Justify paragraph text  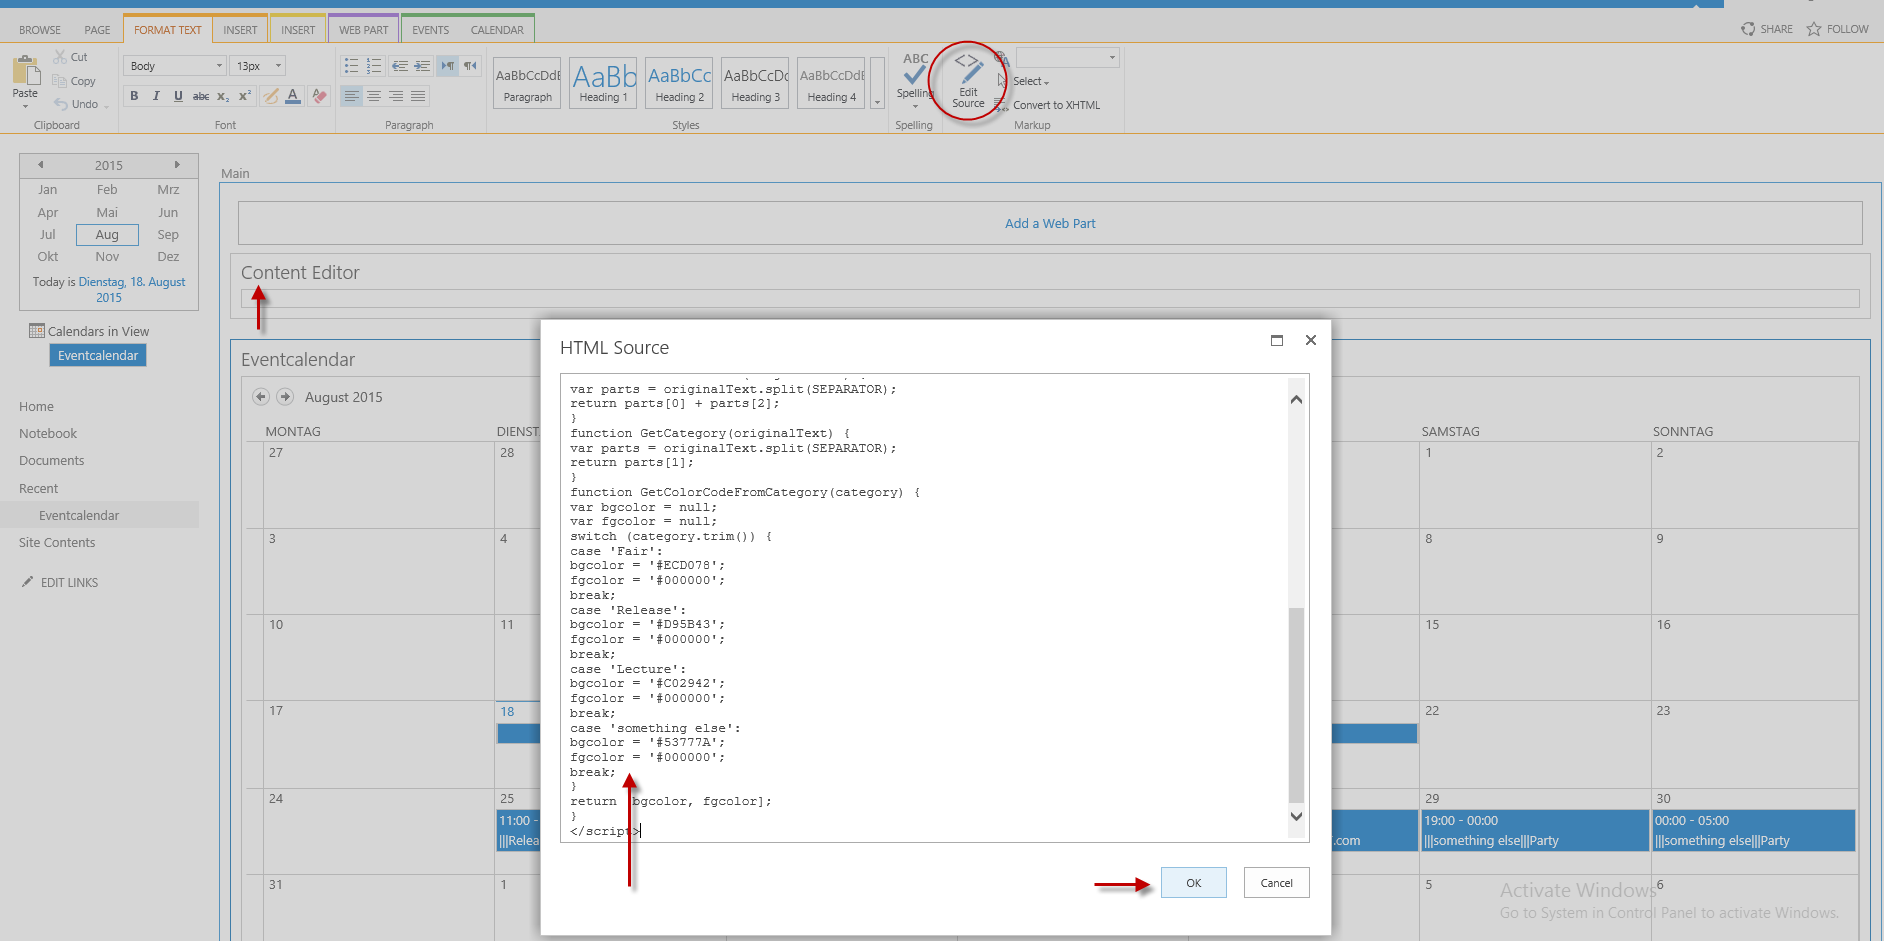(x=418, y=96)
